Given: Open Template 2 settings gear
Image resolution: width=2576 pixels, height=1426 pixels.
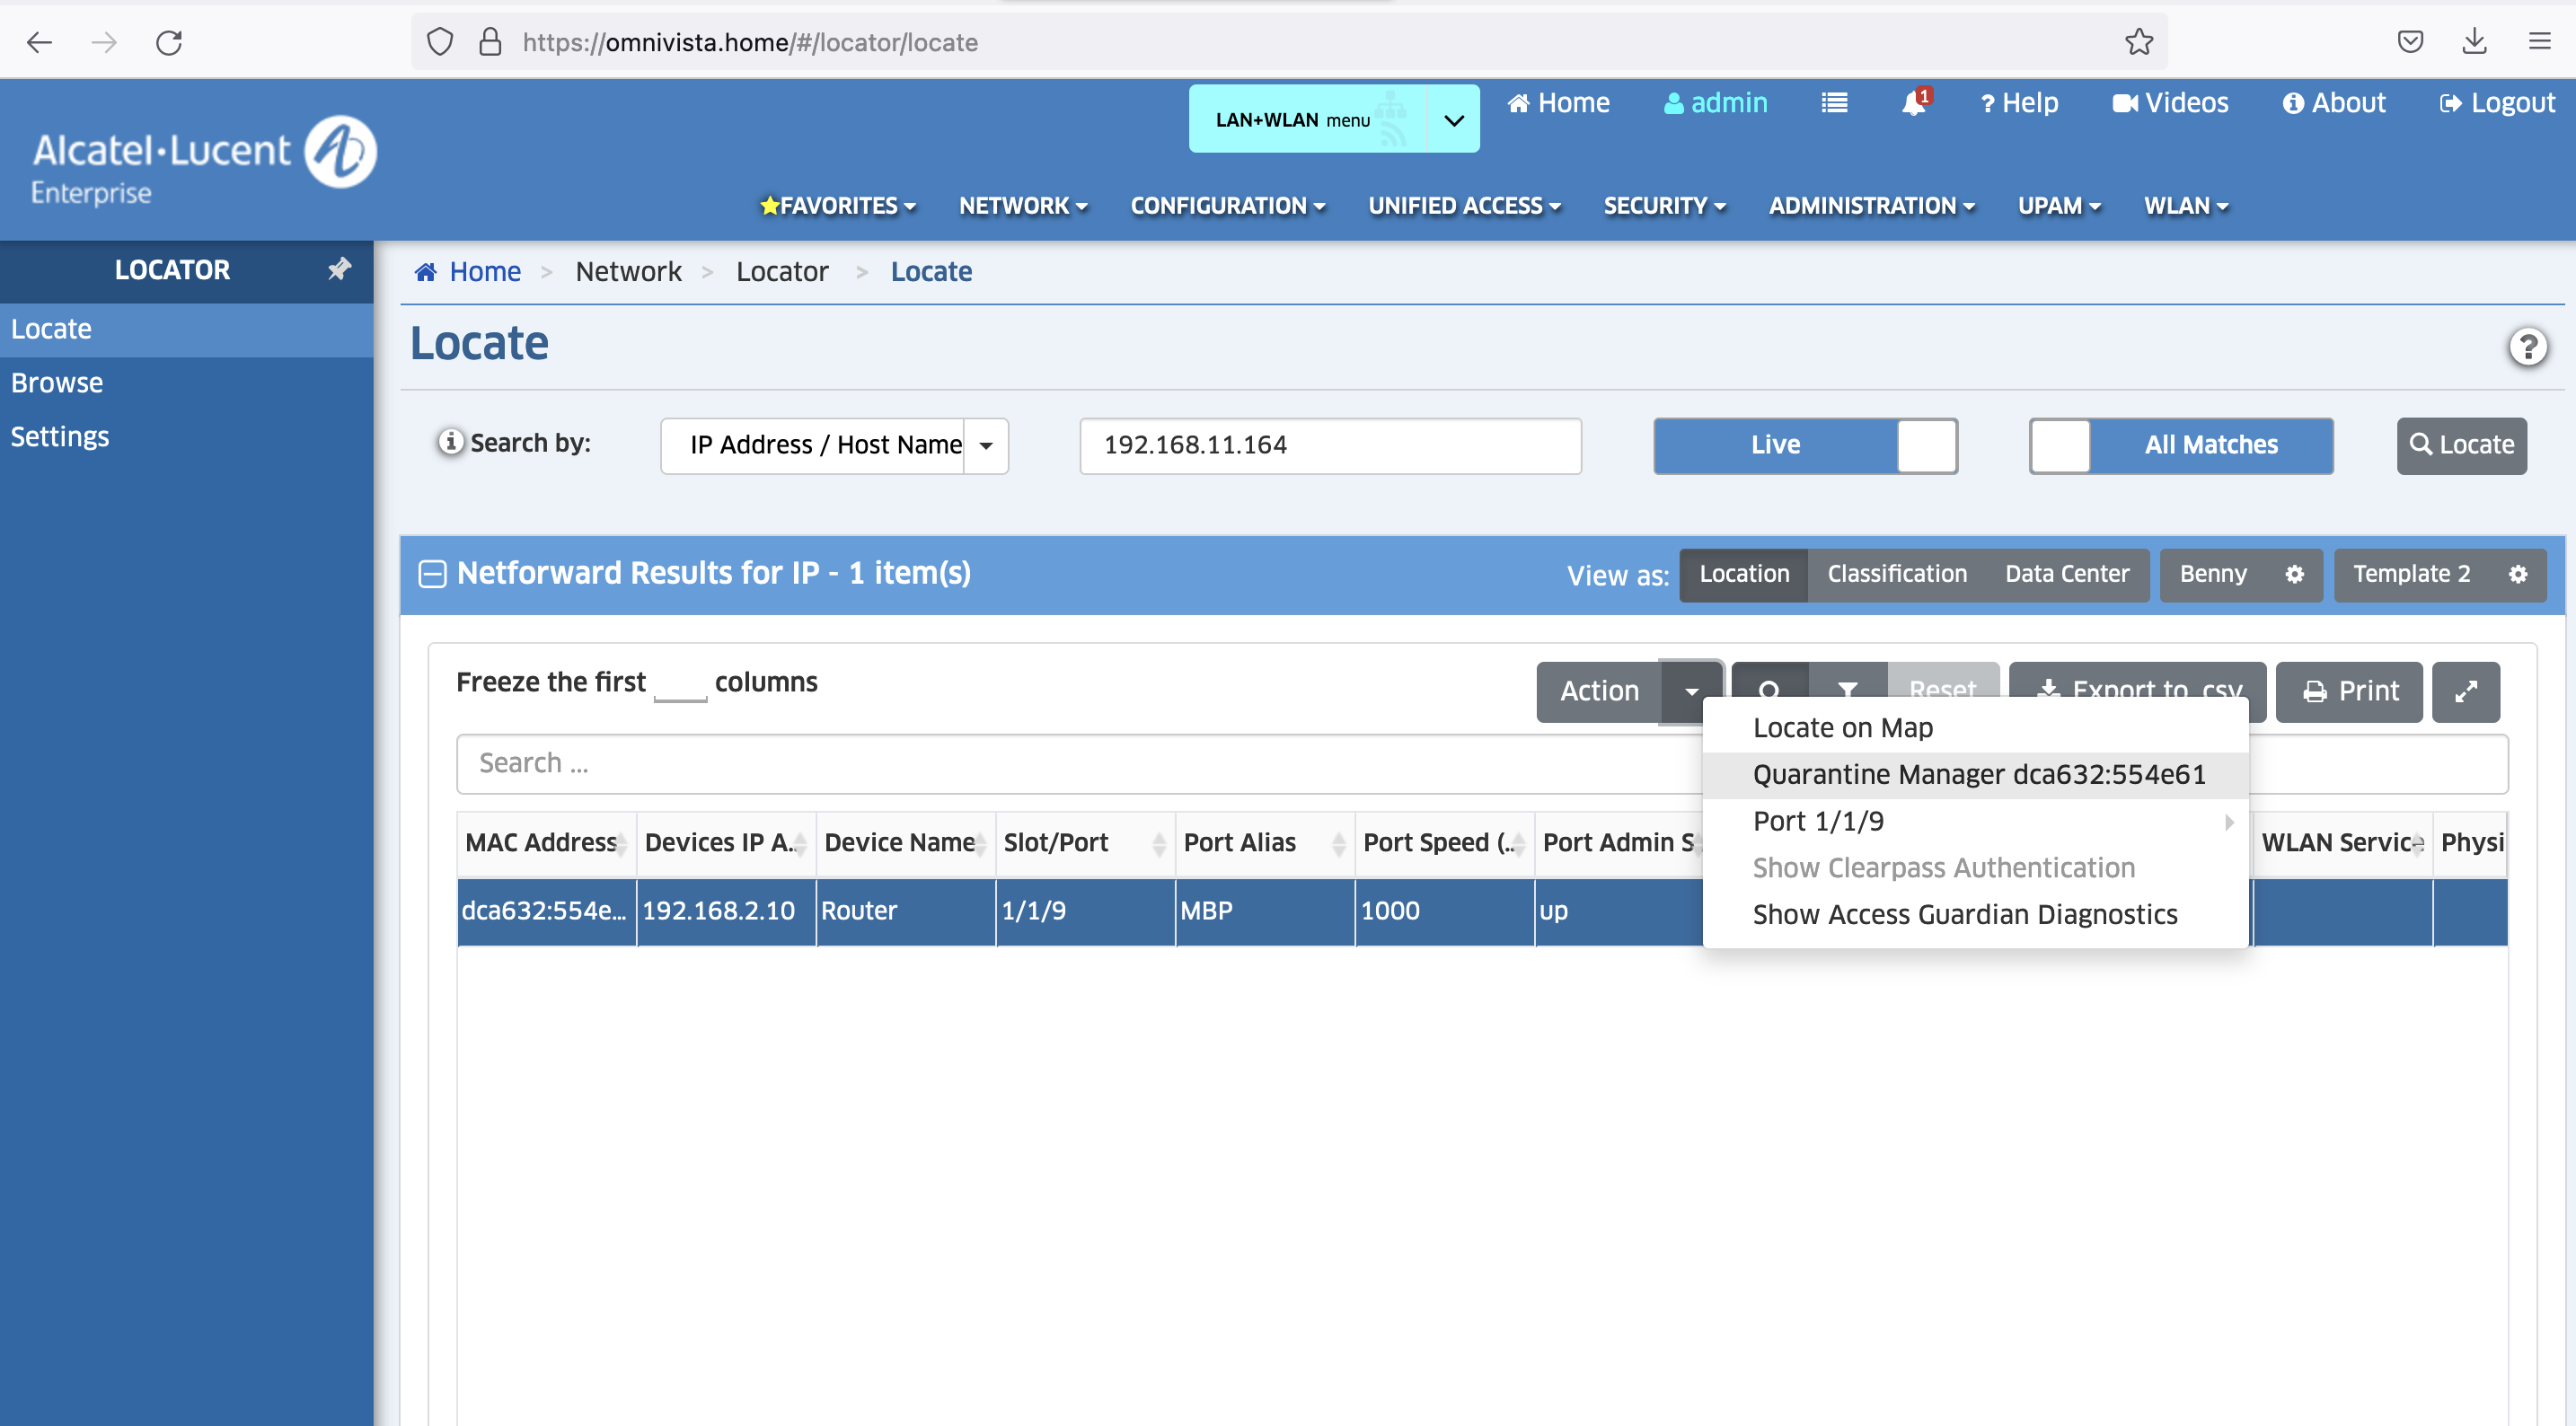Looking at the screenshot, I should (2518, 574).
